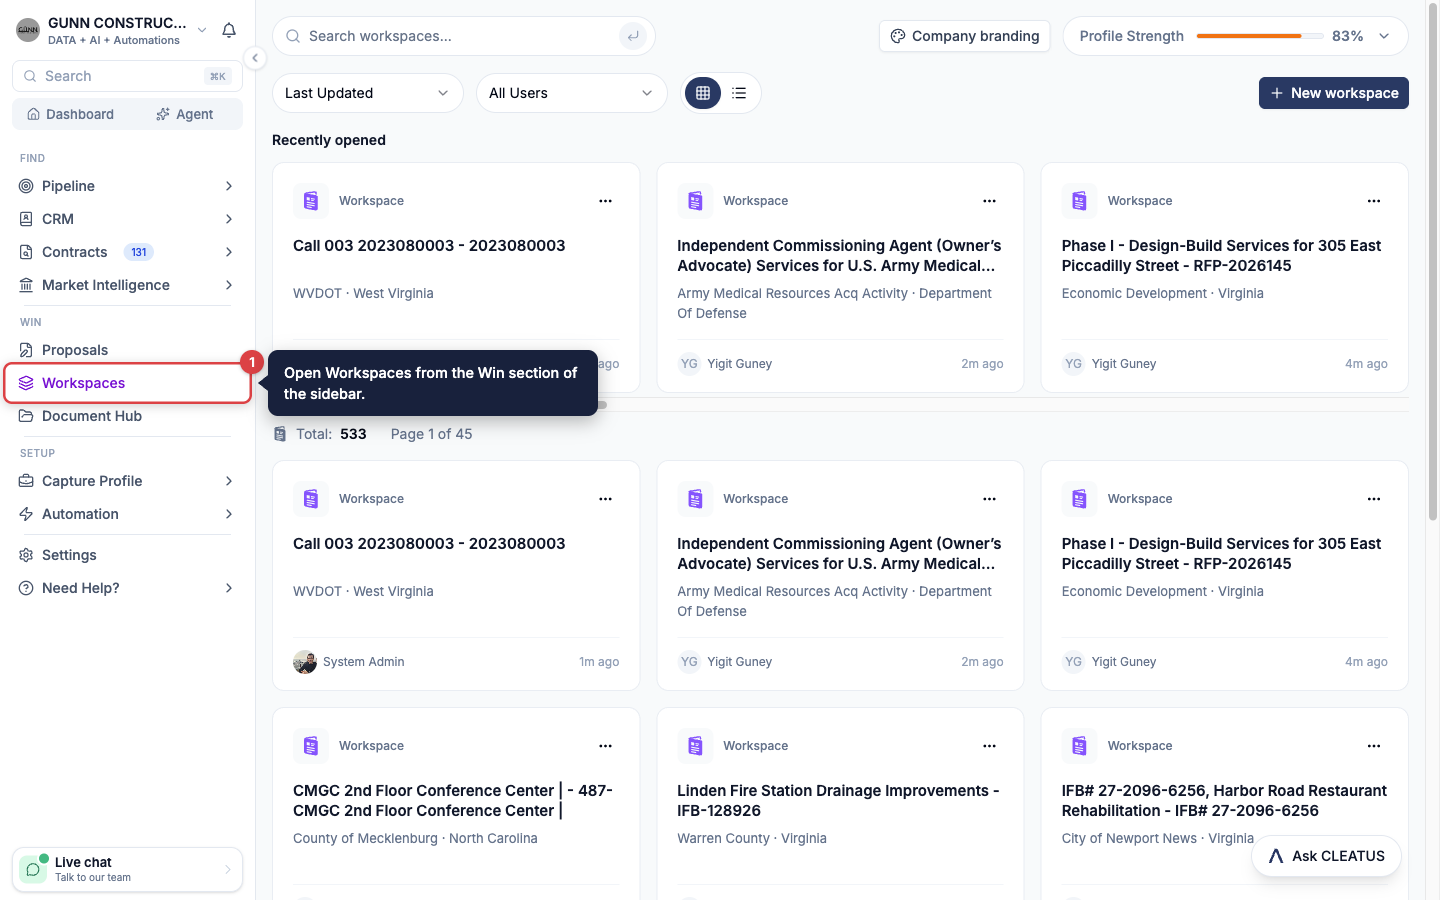This screenshot has height=900, width=1440.
Task: Click workspace icon on CMGC Conference Center card
Action: (x=311, y=746)
